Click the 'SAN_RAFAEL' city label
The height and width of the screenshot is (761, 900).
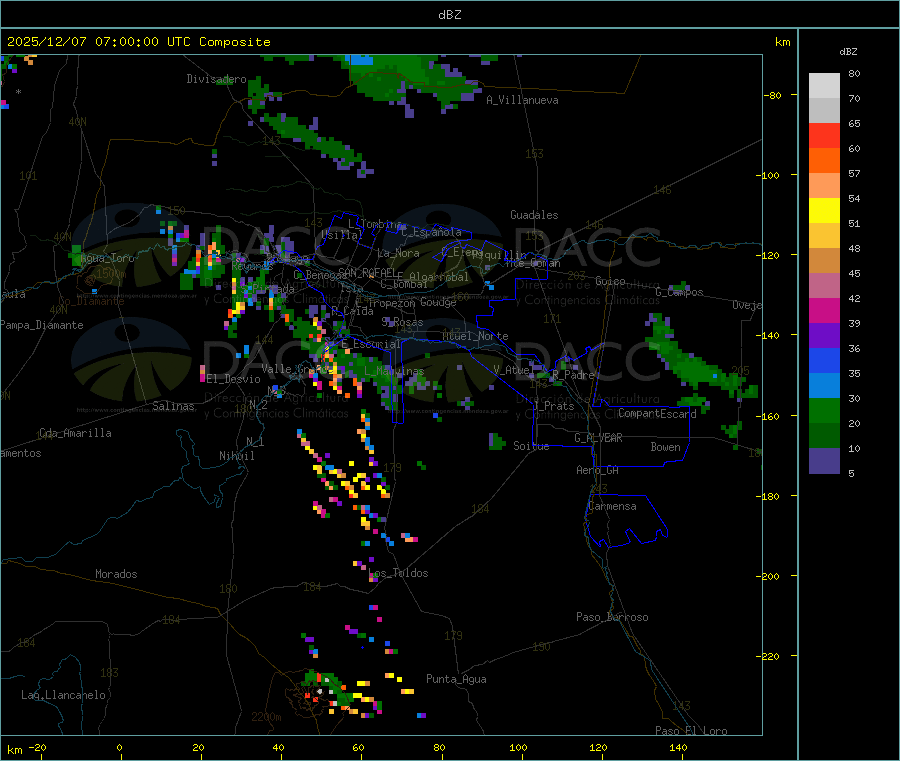tap(367, 272)
